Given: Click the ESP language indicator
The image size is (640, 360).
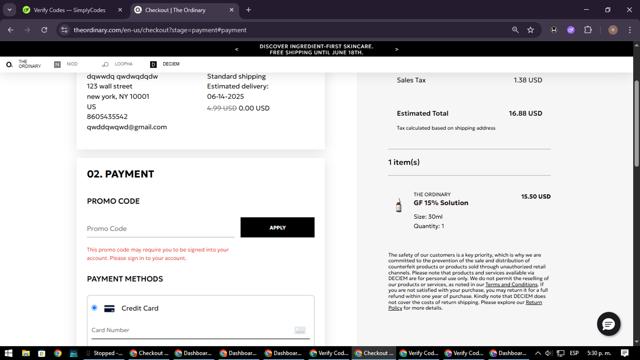Looking at the screenshot, I should point(574,353).
